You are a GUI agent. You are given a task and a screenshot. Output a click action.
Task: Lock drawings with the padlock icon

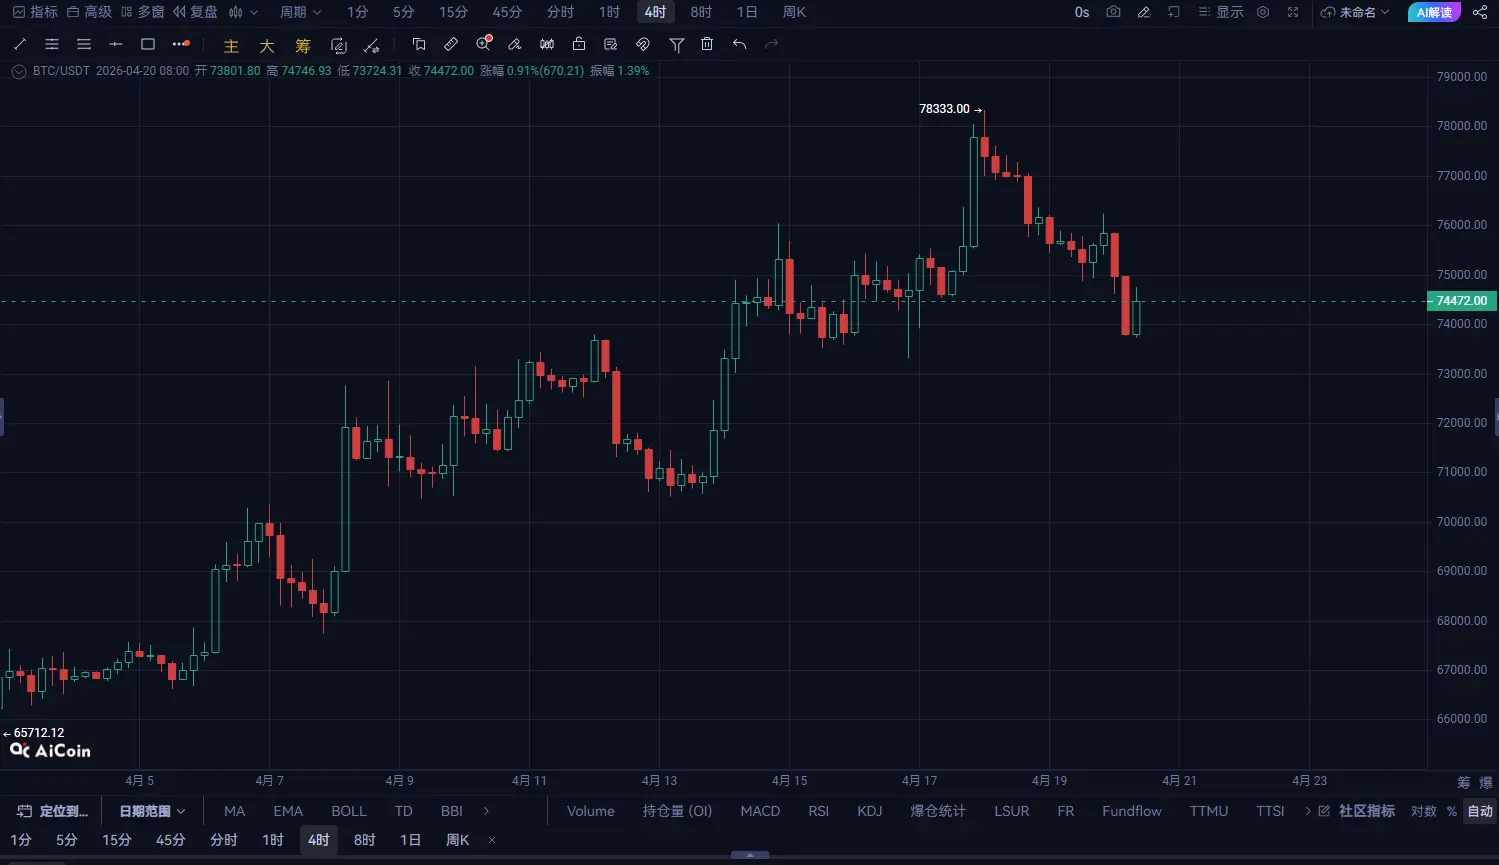(x=579, y=44)
